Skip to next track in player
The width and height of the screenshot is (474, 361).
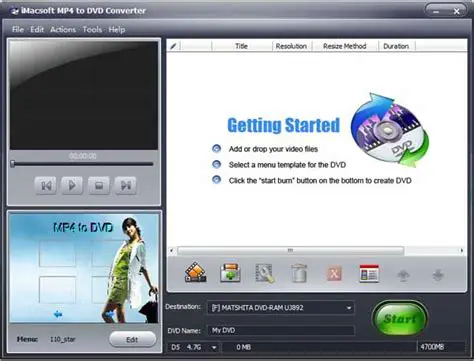(126, 185)
